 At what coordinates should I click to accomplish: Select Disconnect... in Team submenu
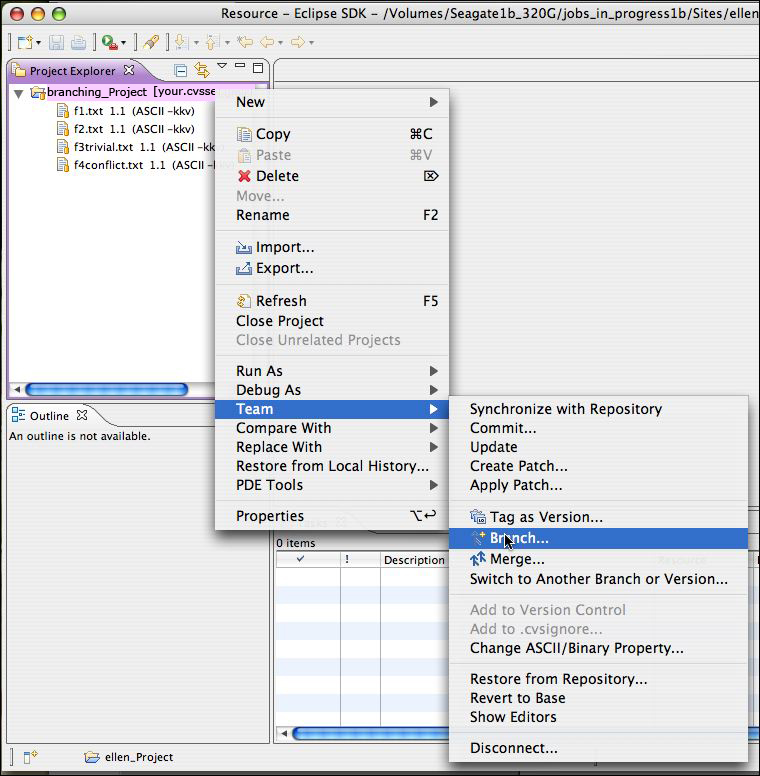coord(513,748)
